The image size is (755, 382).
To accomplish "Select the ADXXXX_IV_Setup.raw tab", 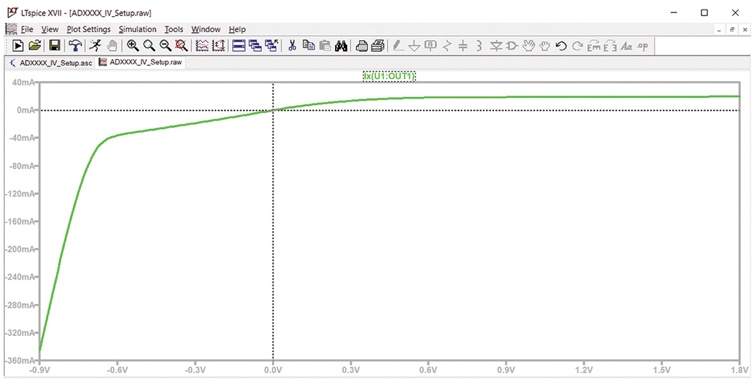I will pos(141,62).
